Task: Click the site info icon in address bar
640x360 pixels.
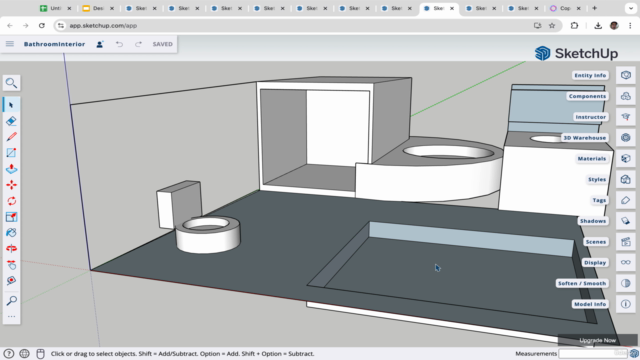Action: (x=61, y=25)
